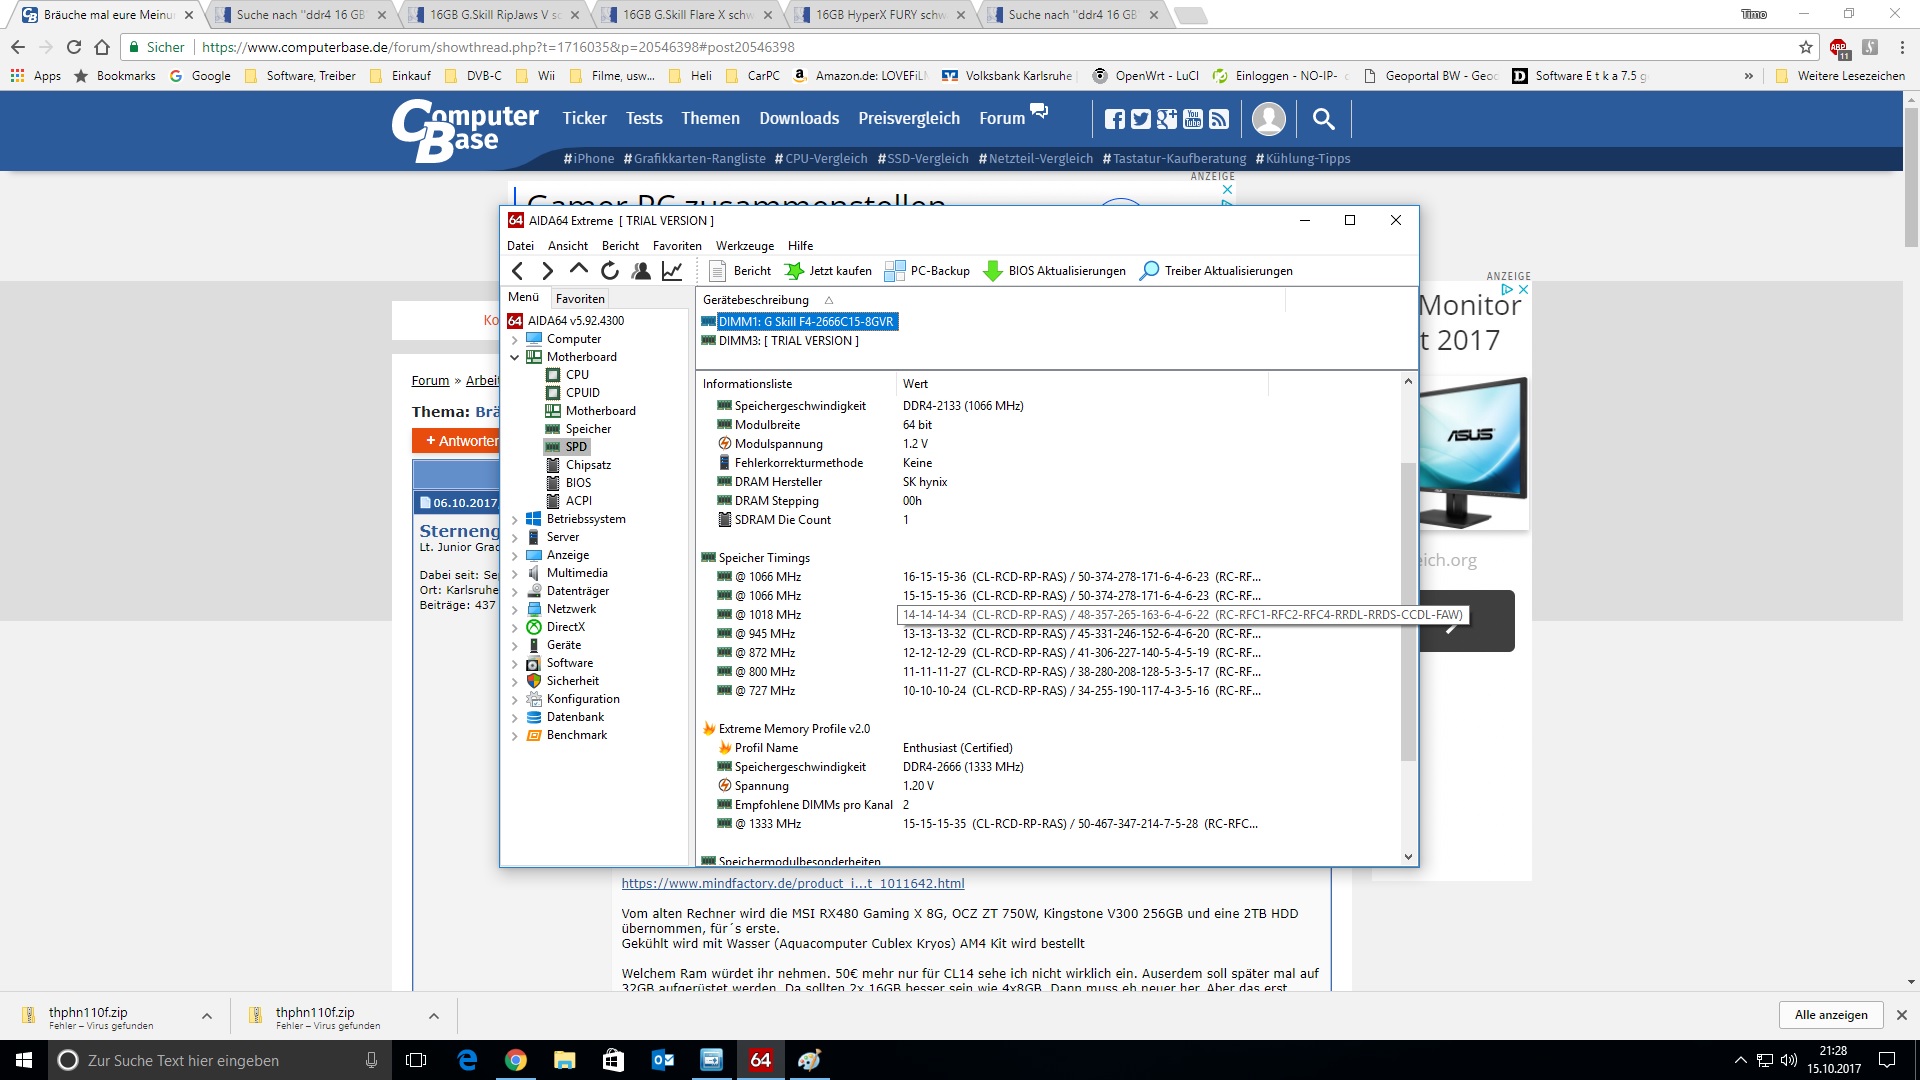Open Treiber Aktualisierungen search tool
1920x1080 pixels.
(1216, 271)
